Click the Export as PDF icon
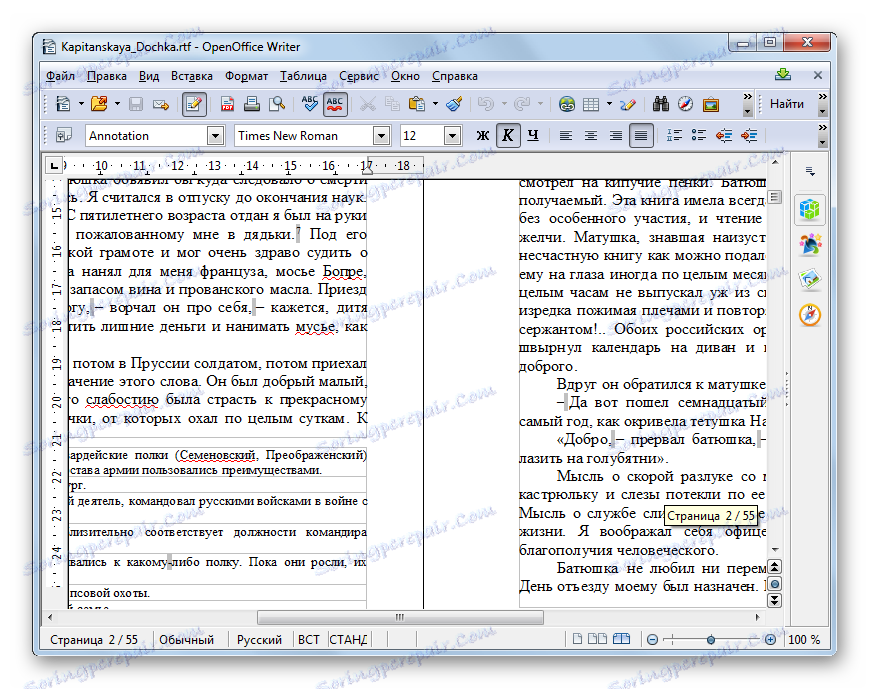 pyautogui.click(x=227, y=104)
